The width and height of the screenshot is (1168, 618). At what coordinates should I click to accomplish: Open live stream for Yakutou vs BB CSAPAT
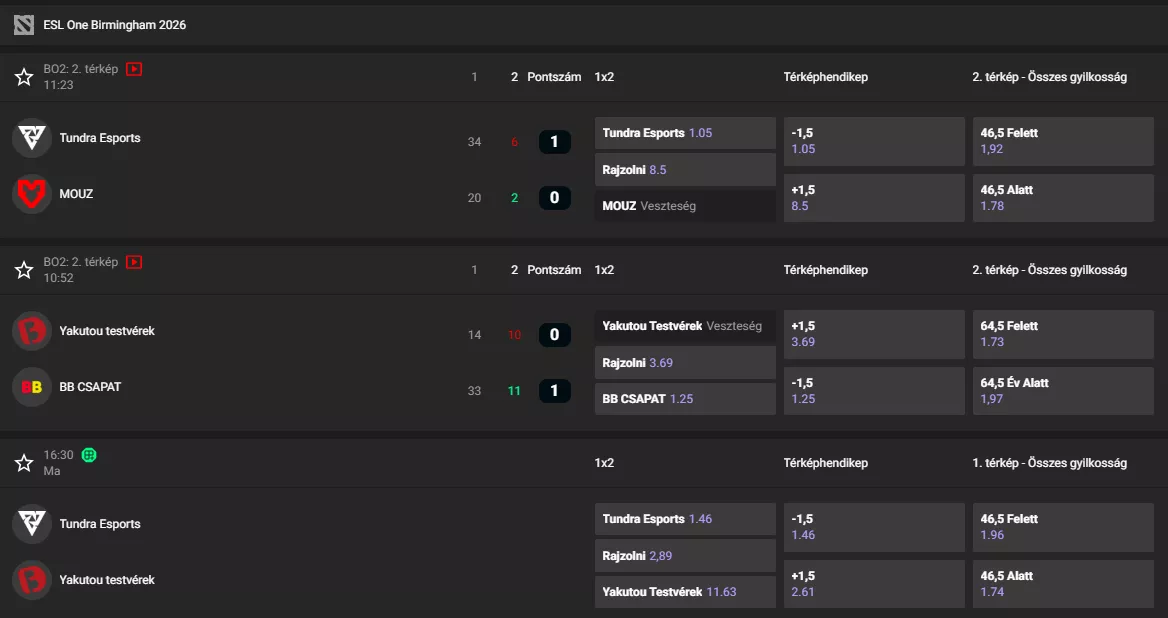point(135,262)
